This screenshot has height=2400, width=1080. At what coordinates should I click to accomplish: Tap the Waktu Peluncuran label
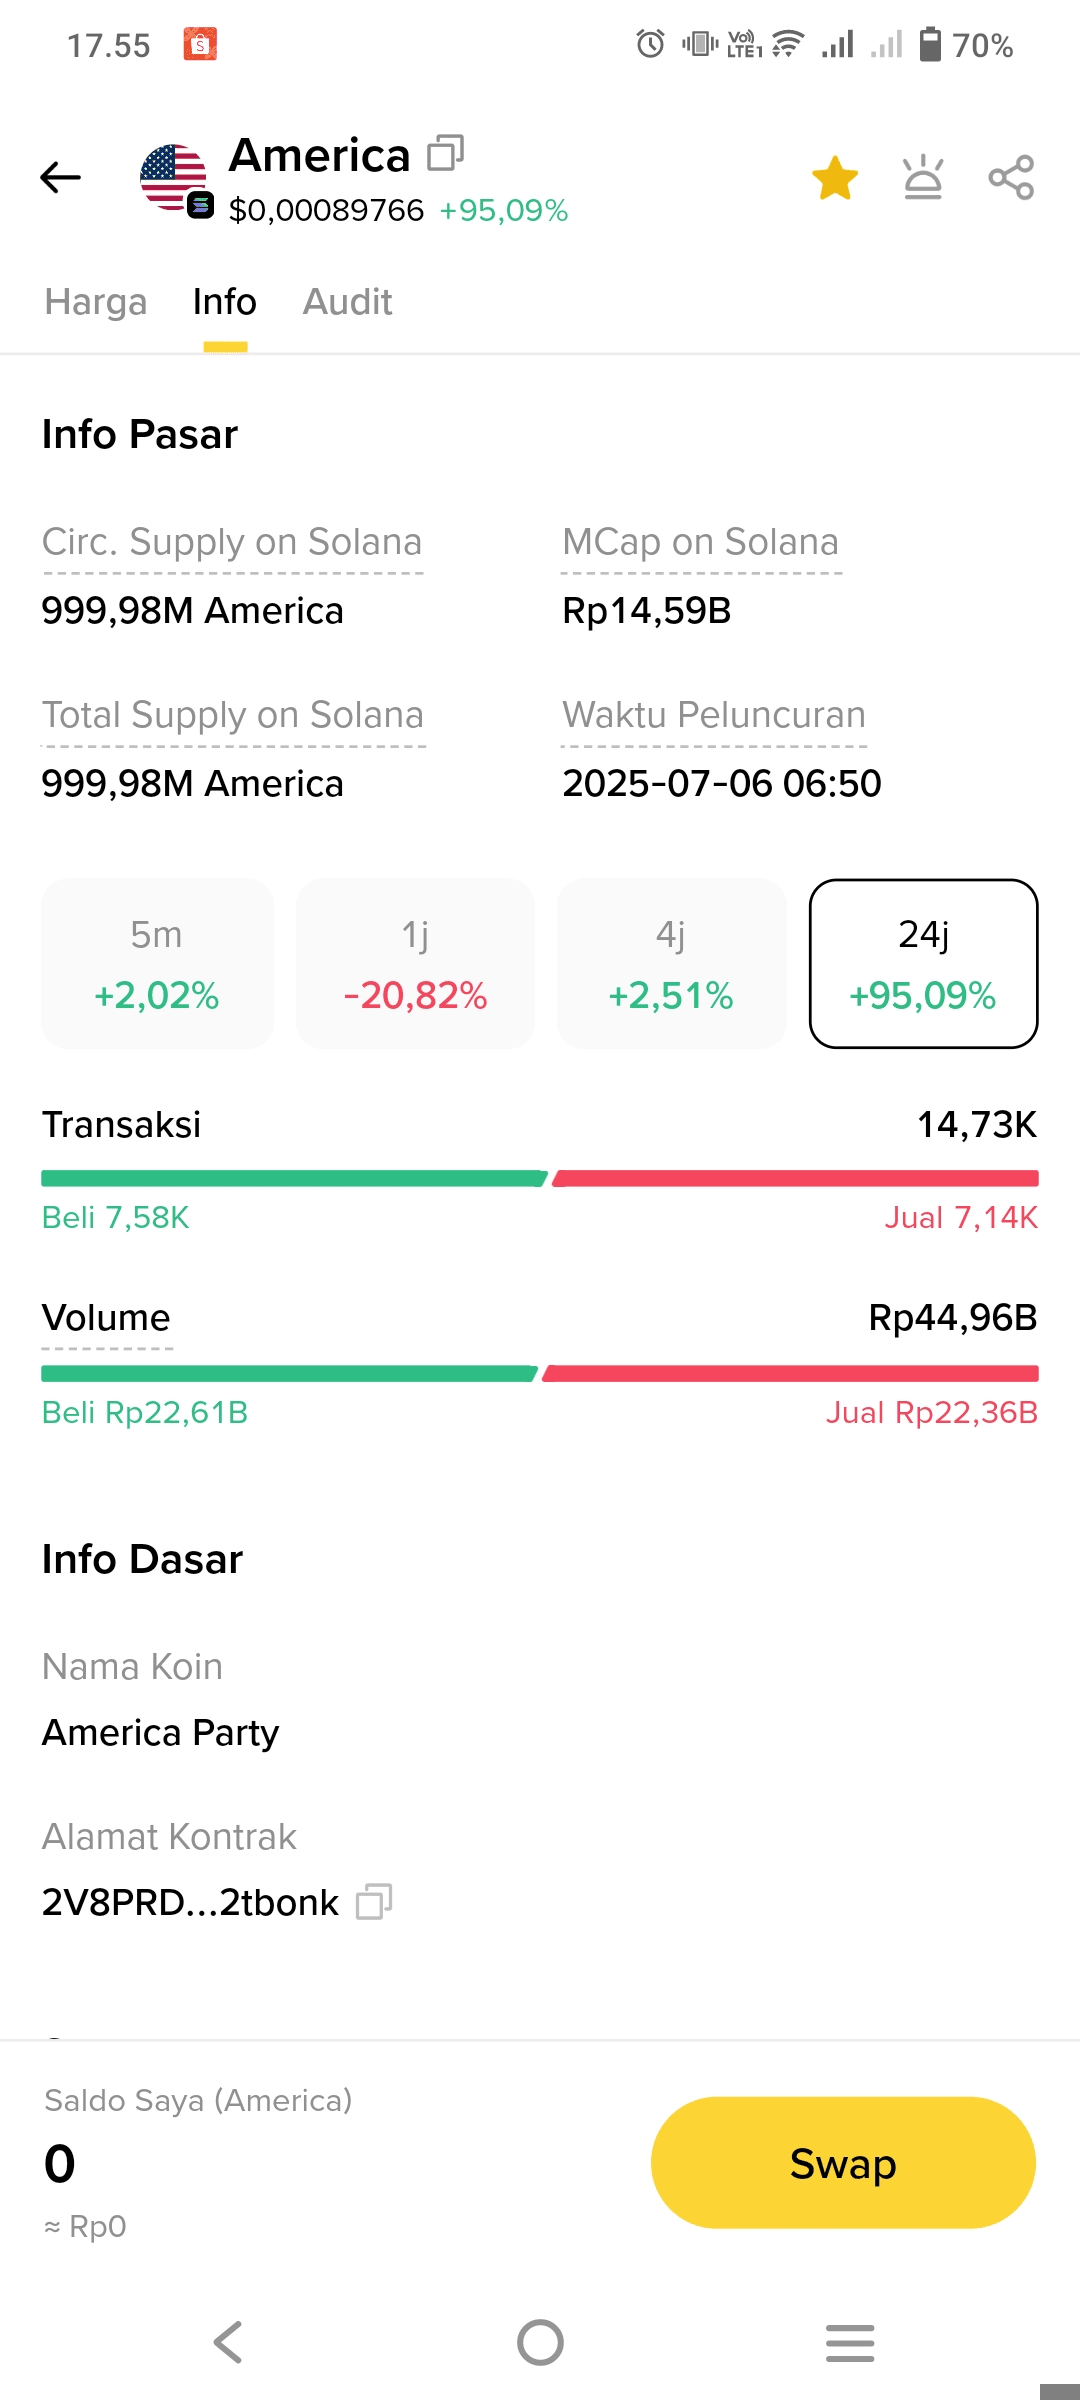coord(714,715)
